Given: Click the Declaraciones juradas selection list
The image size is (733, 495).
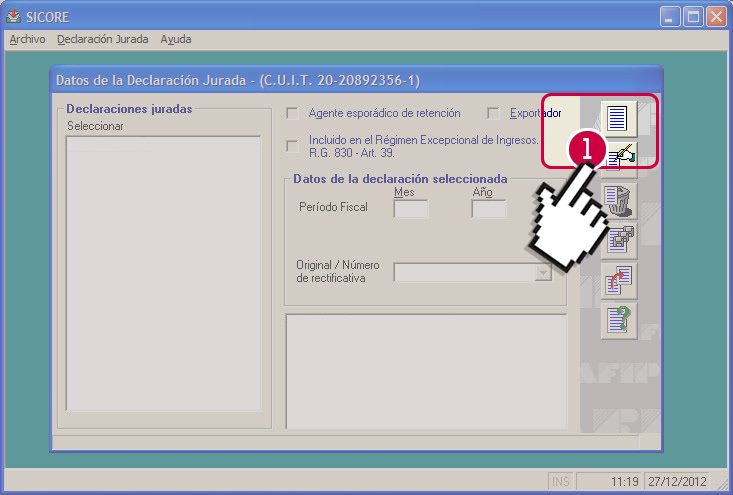Looking at the screenshot, I should point(163,273).
